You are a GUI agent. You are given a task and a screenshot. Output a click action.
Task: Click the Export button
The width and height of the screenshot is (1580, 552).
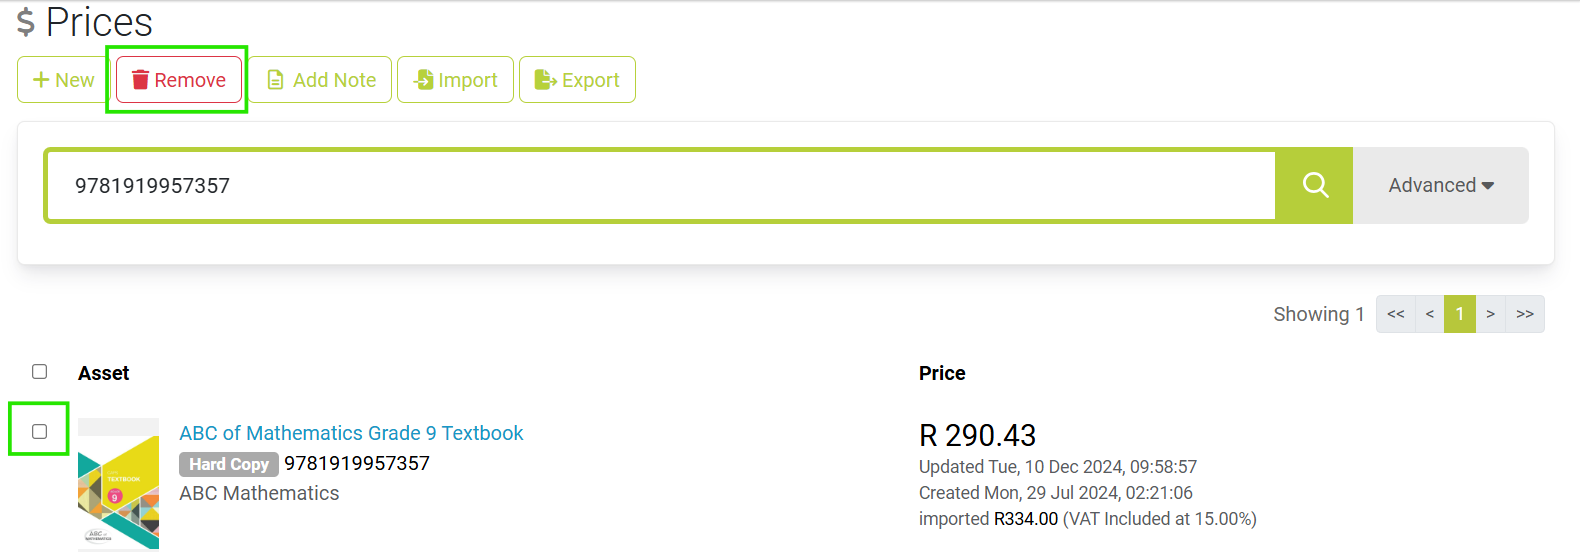577,80
